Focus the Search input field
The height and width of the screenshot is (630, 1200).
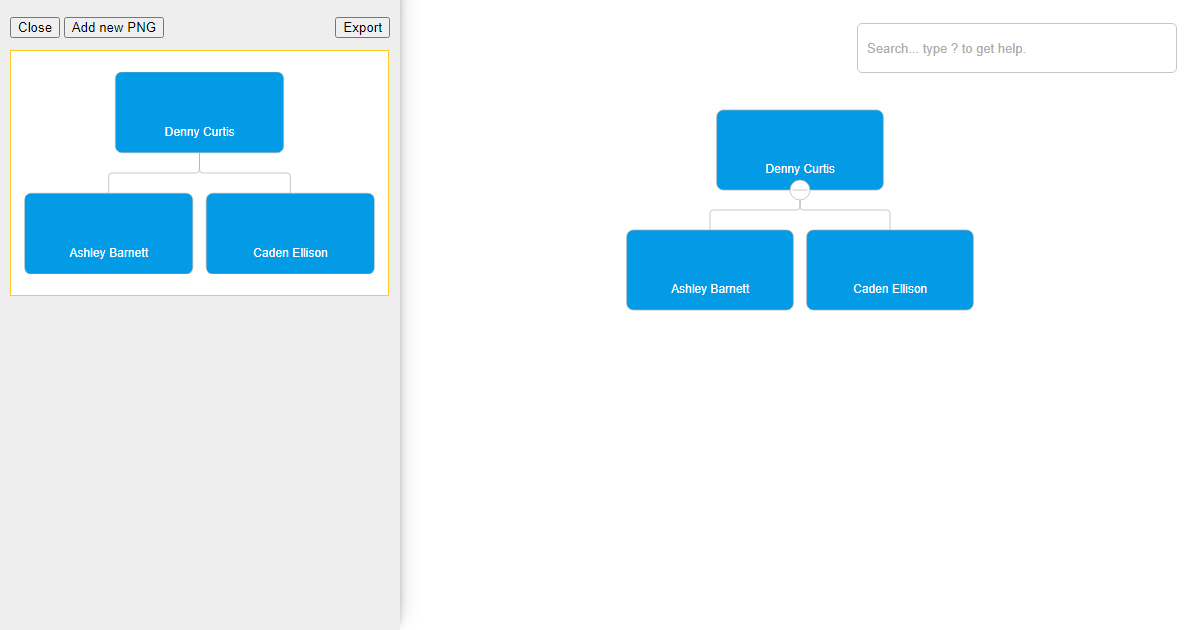coord(1016,48)
